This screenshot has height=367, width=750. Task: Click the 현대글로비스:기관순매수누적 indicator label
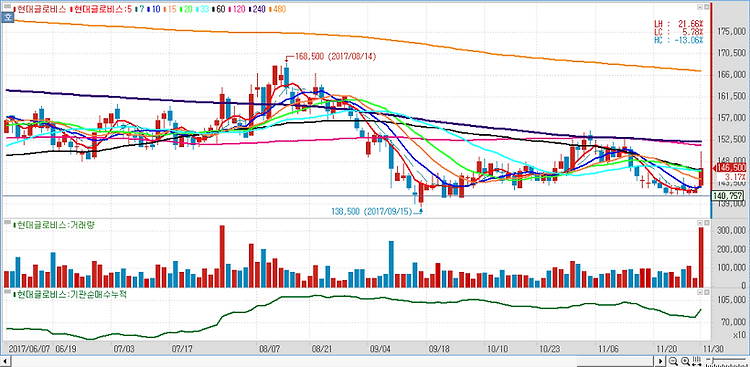click(70, 294)
